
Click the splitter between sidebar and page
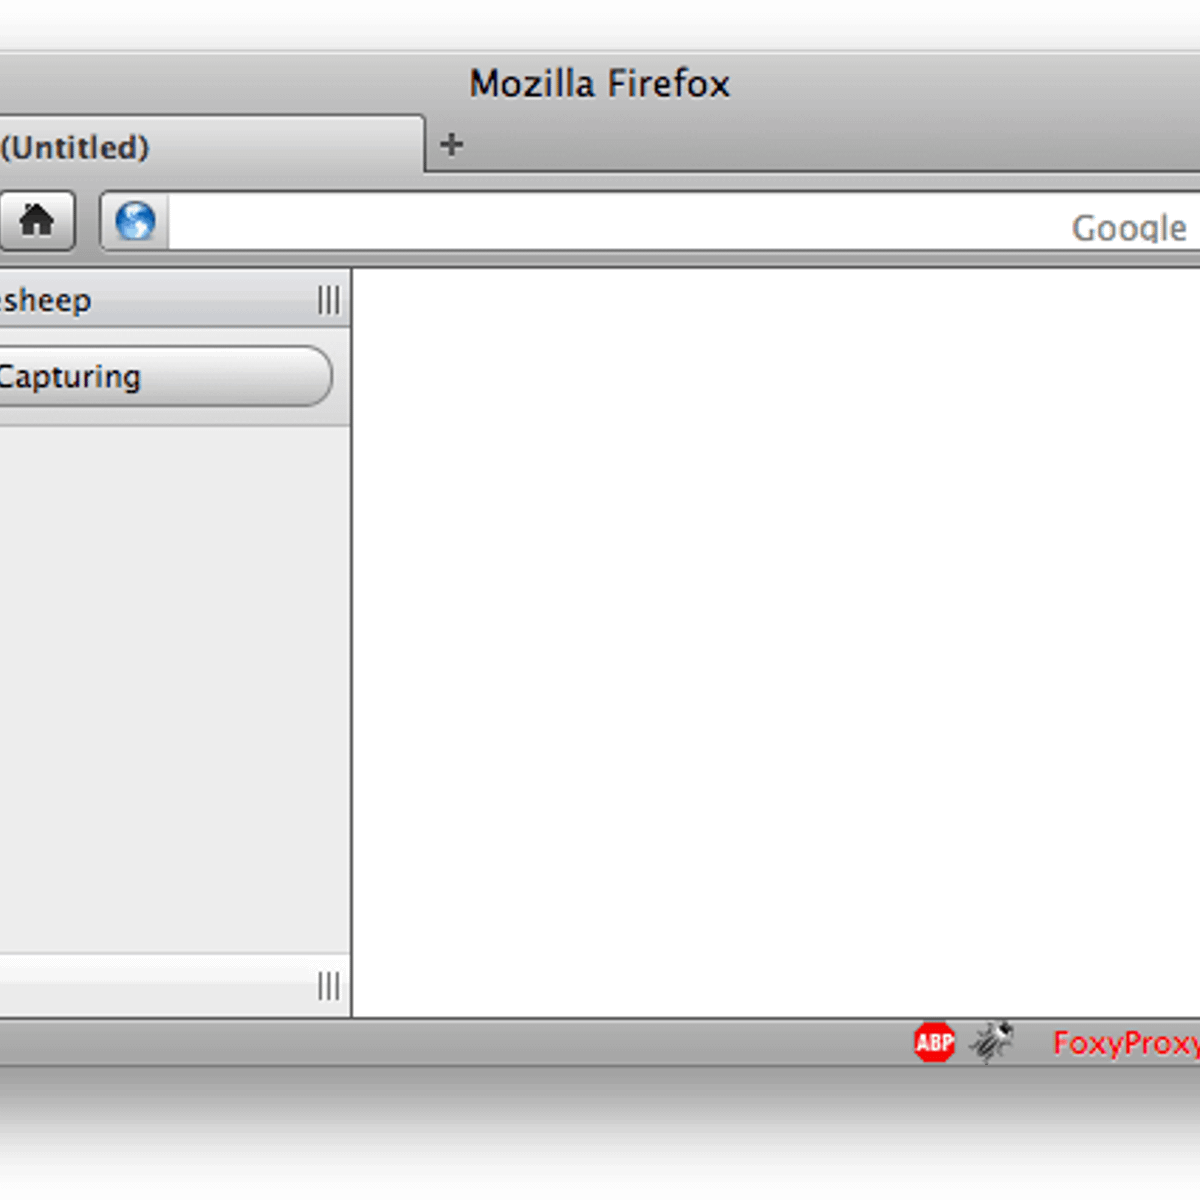coord(352,640)
